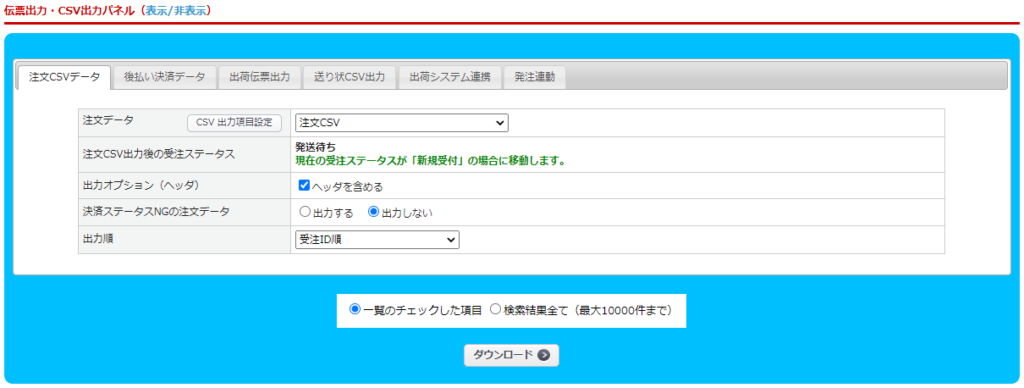Viewport: 1024px width, 388px height.
Task: Choose 一覧のチェックした項目 radio option
Action: click(355, 310)
